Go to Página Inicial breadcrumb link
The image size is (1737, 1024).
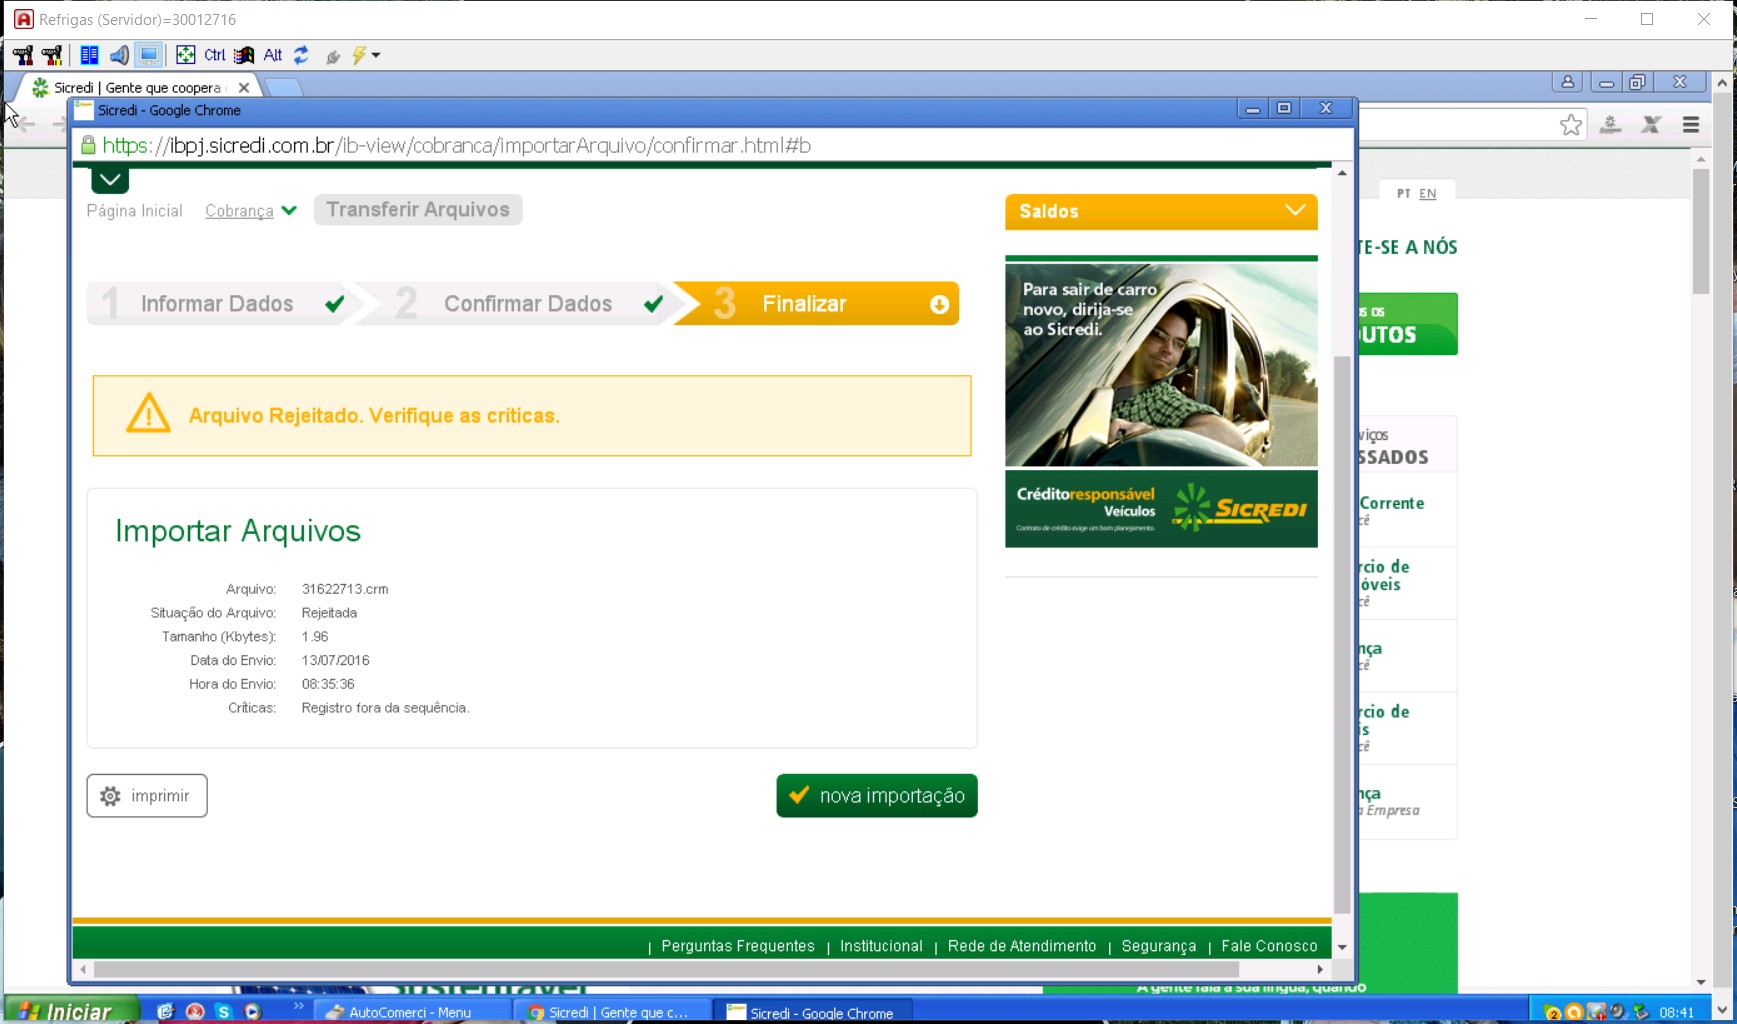click(x=134, y=211)
